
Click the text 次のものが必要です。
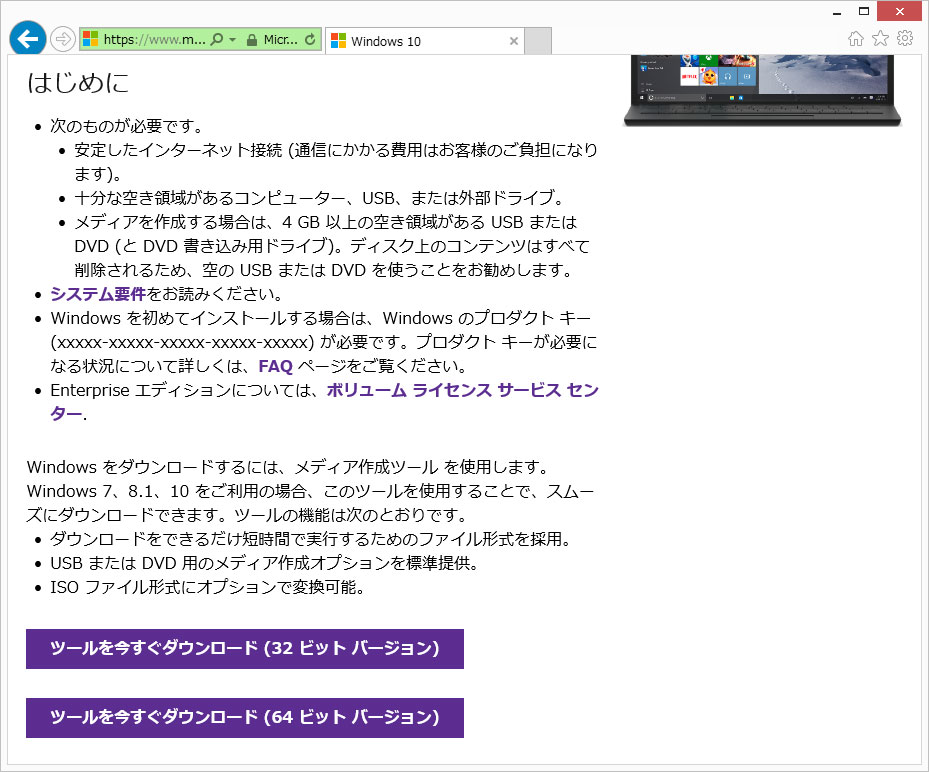127,126
